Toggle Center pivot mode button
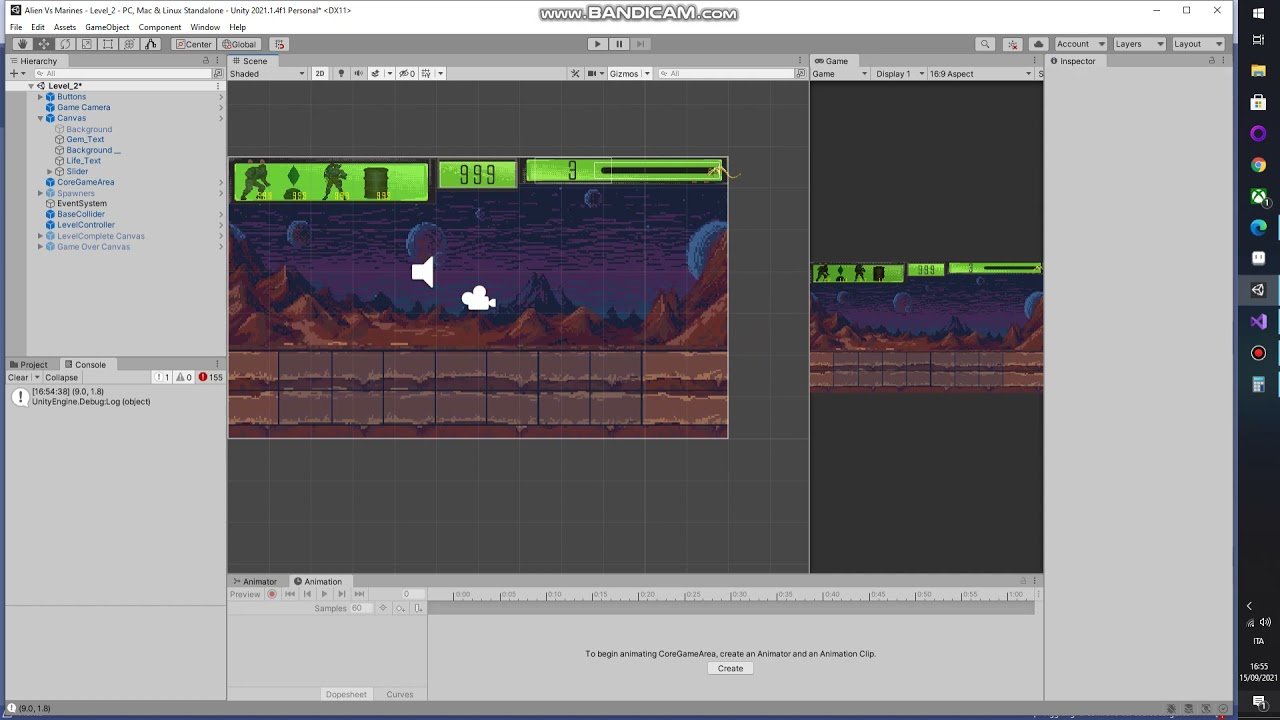The image size is (1280, 720). tap(193, 44)
